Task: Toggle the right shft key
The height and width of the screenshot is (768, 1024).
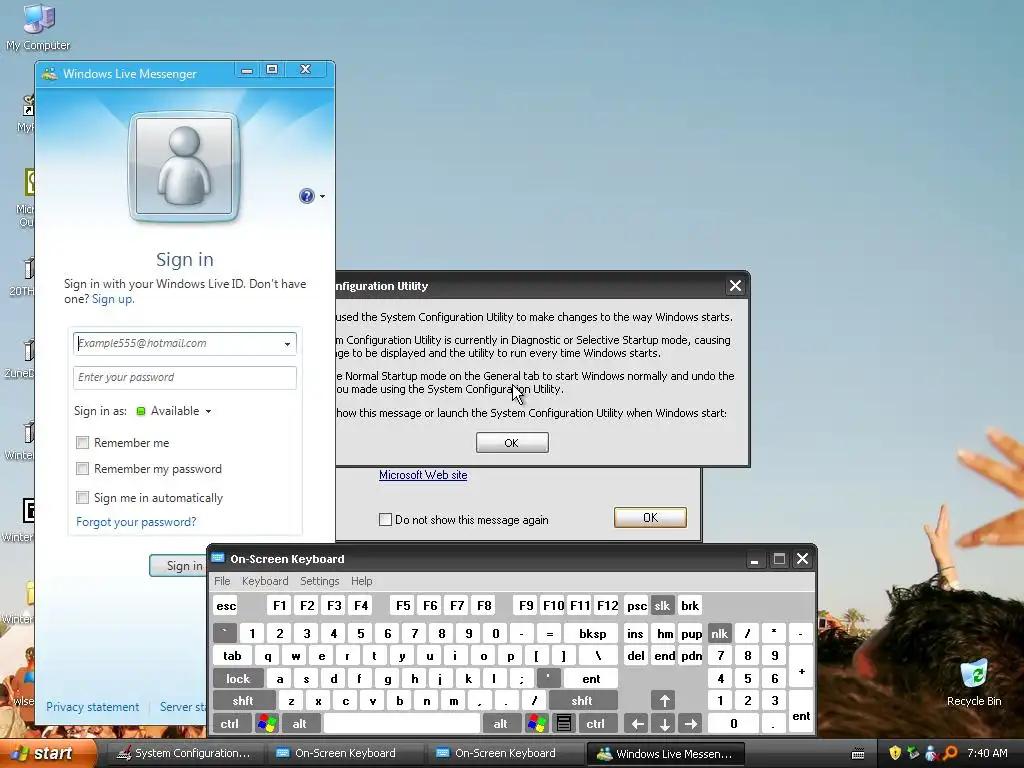Action: pyautogui.click(x=583, y=701)
